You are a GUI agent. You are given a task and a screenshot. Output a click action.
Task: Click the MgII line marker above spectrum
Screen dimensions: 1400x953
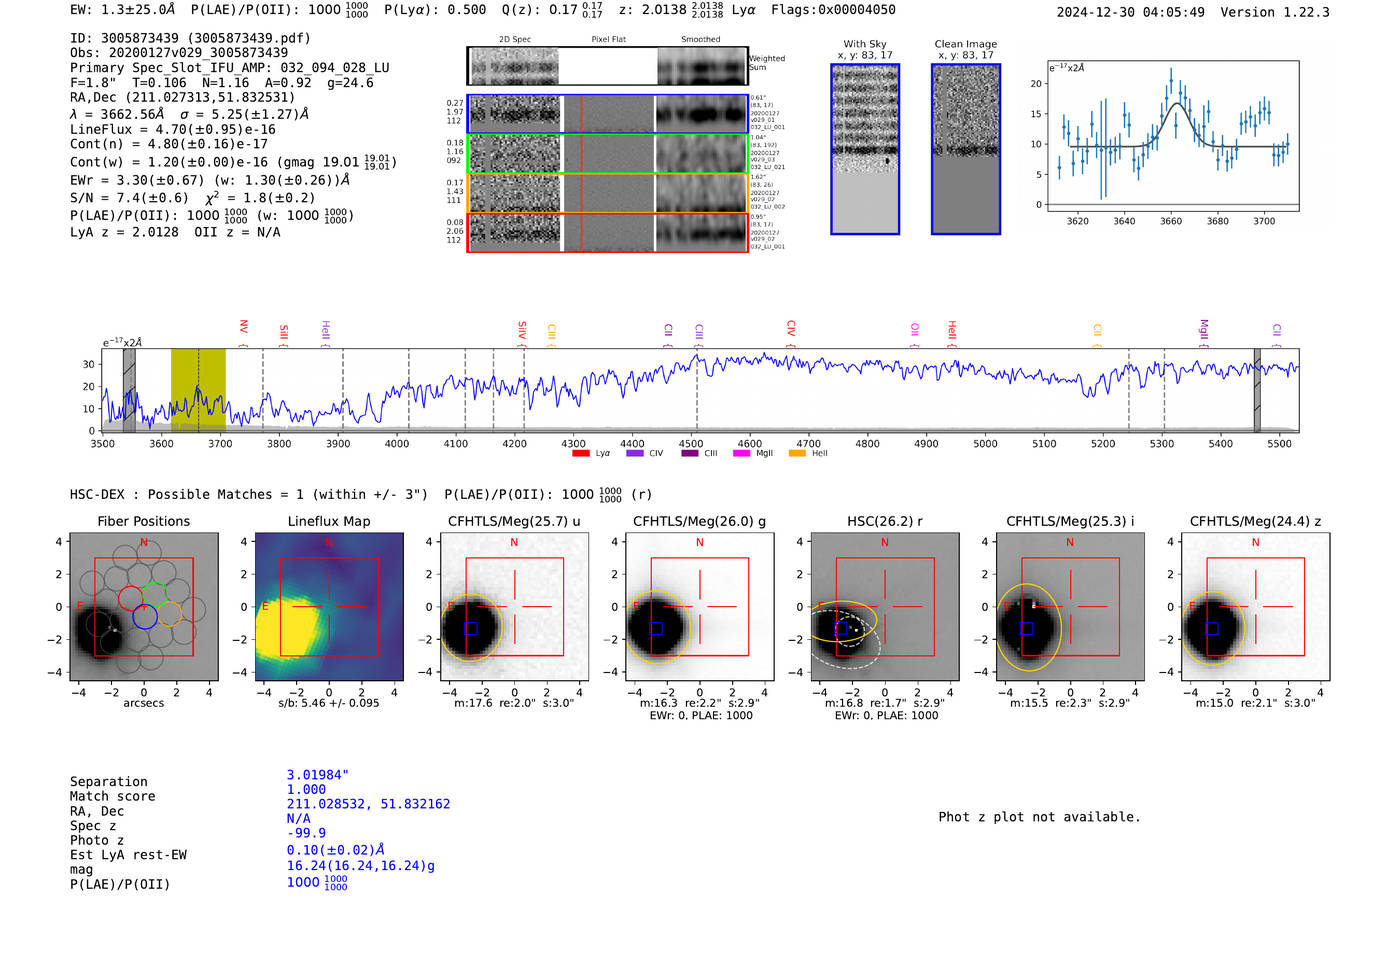[x=1203, y=329]
